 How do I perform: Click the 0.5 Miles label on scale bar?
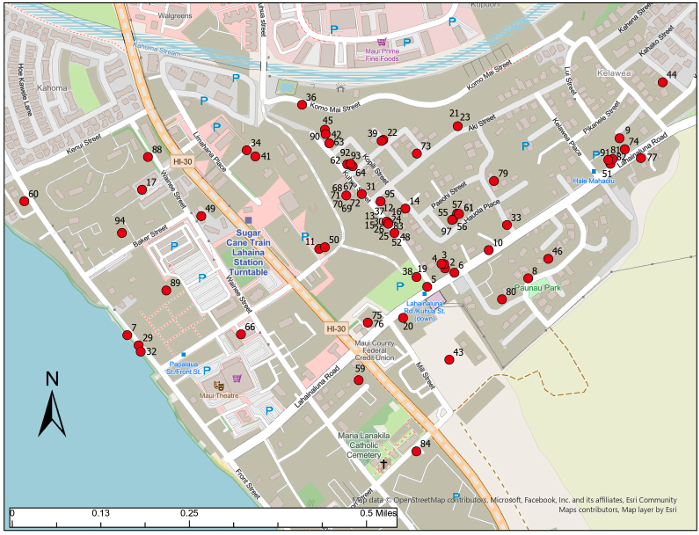[x=378, y=513]
